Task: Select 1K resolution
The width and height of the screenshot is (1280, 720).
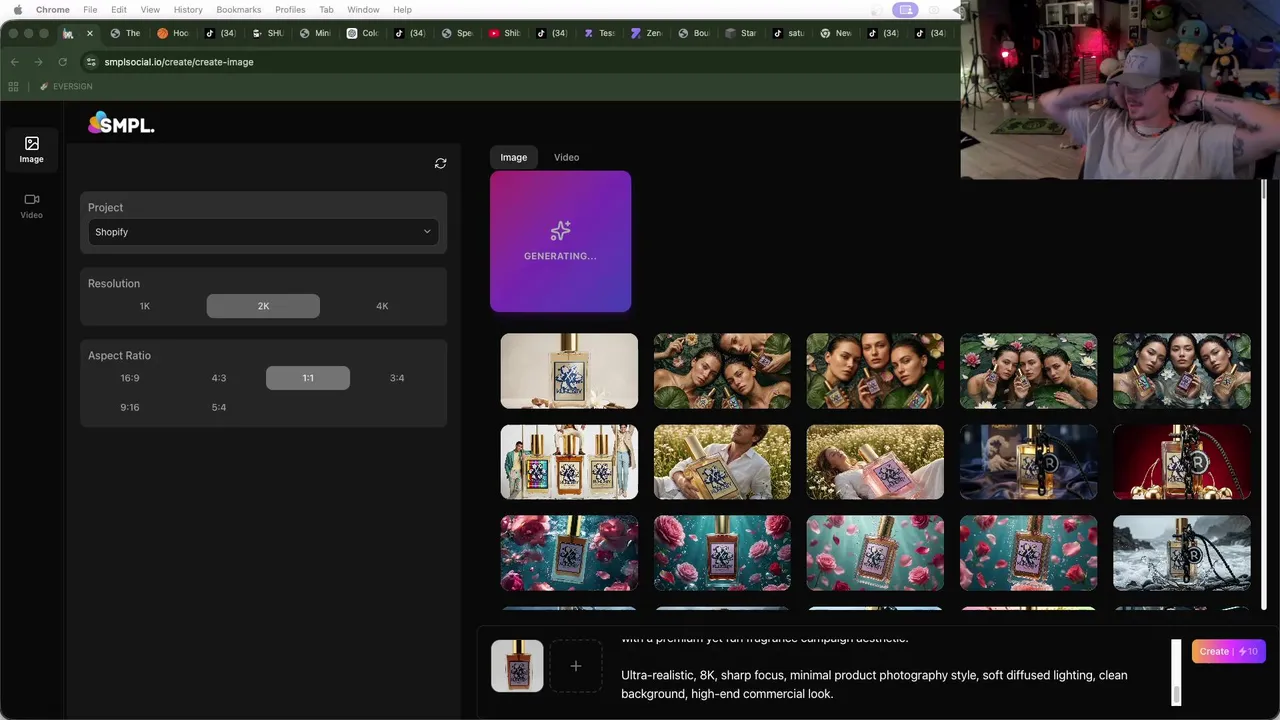Action: [145, 306]
